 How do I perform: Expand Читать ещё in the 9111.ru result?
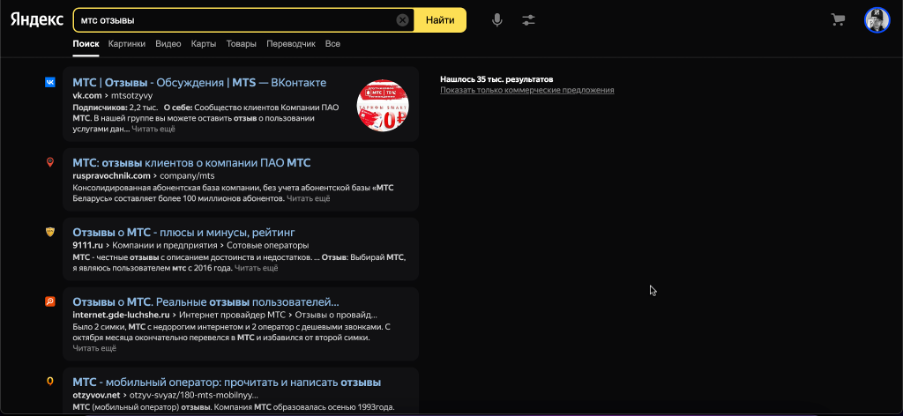pyautogui.click(x=257, y=268)
